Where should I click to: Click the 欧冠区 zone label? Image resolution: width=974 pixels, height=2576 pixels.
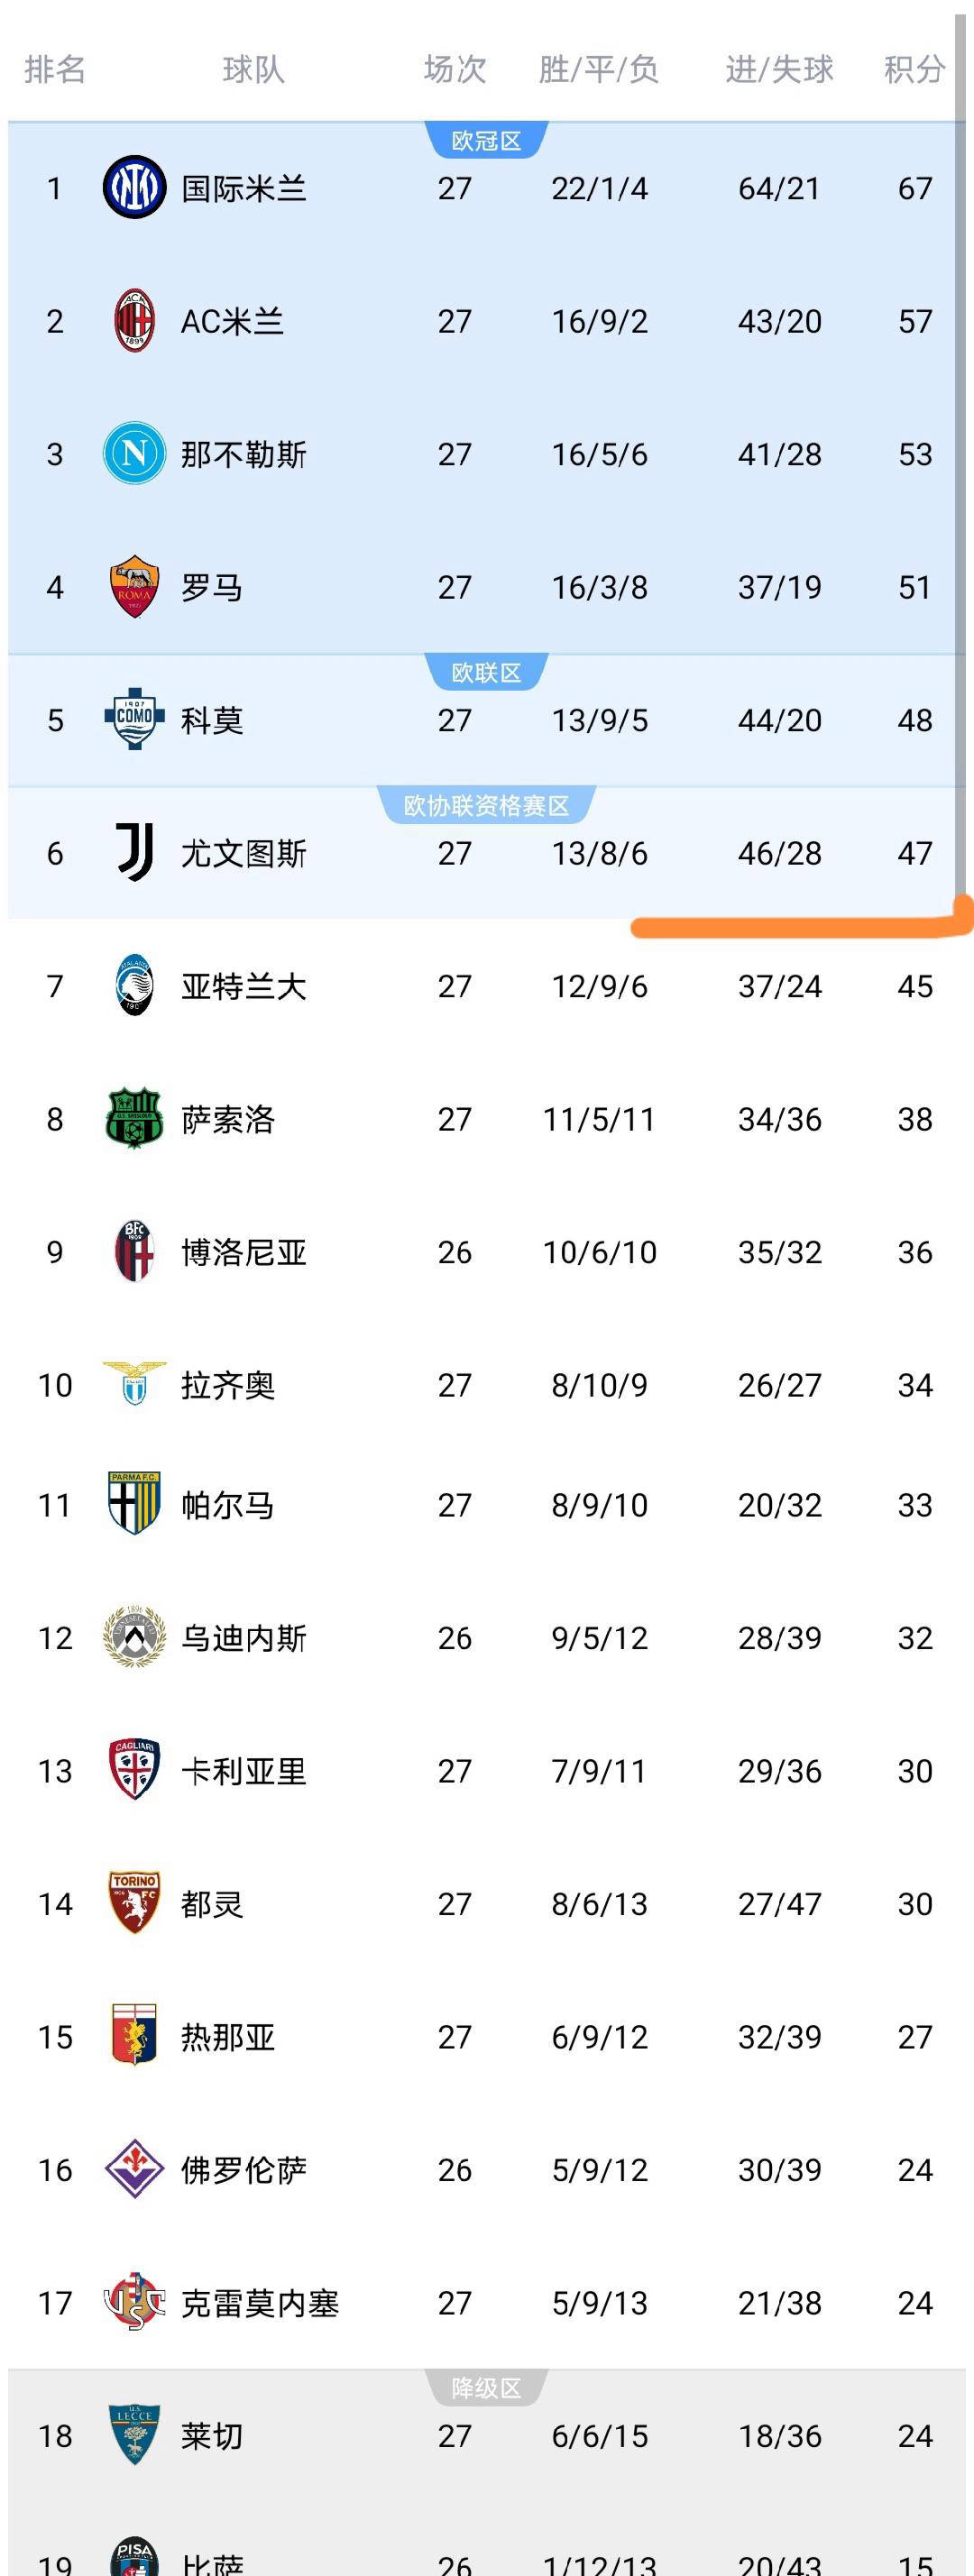486,141
